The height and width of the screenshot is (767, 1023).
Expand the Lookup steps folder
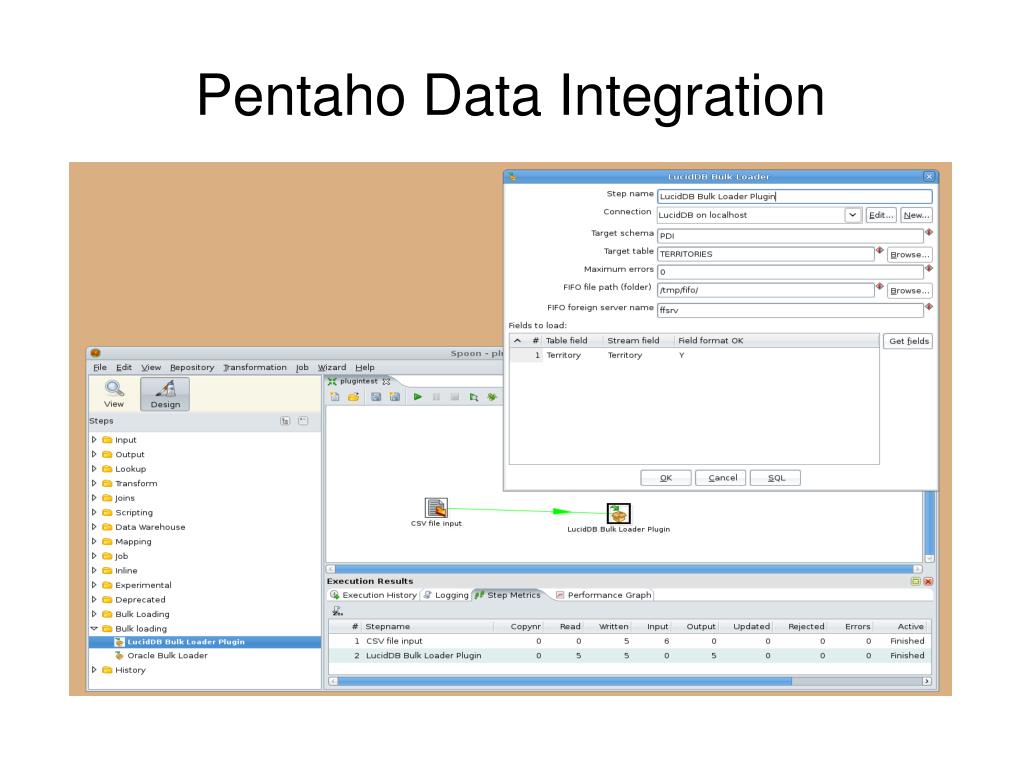pos(94,468)
